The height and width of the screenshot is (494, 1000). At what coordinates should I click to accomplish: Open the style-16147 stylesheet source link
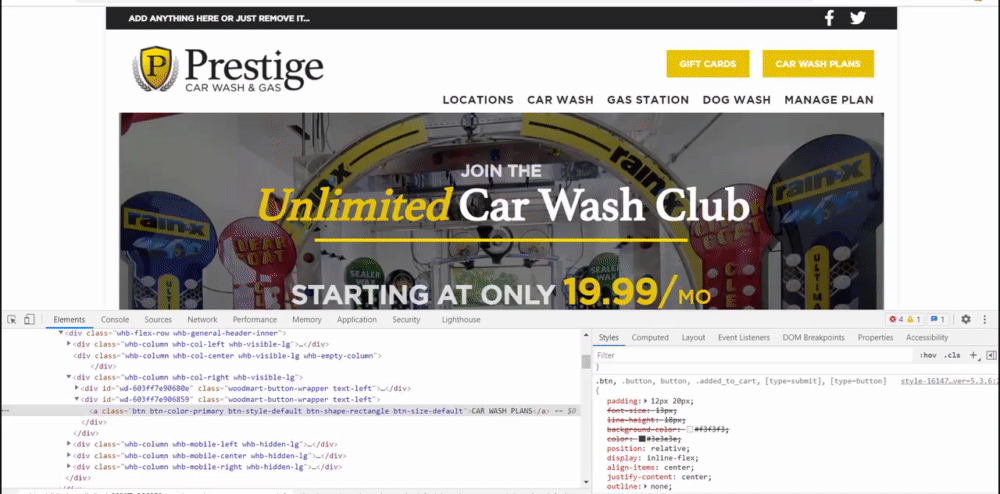click(948, 381)
